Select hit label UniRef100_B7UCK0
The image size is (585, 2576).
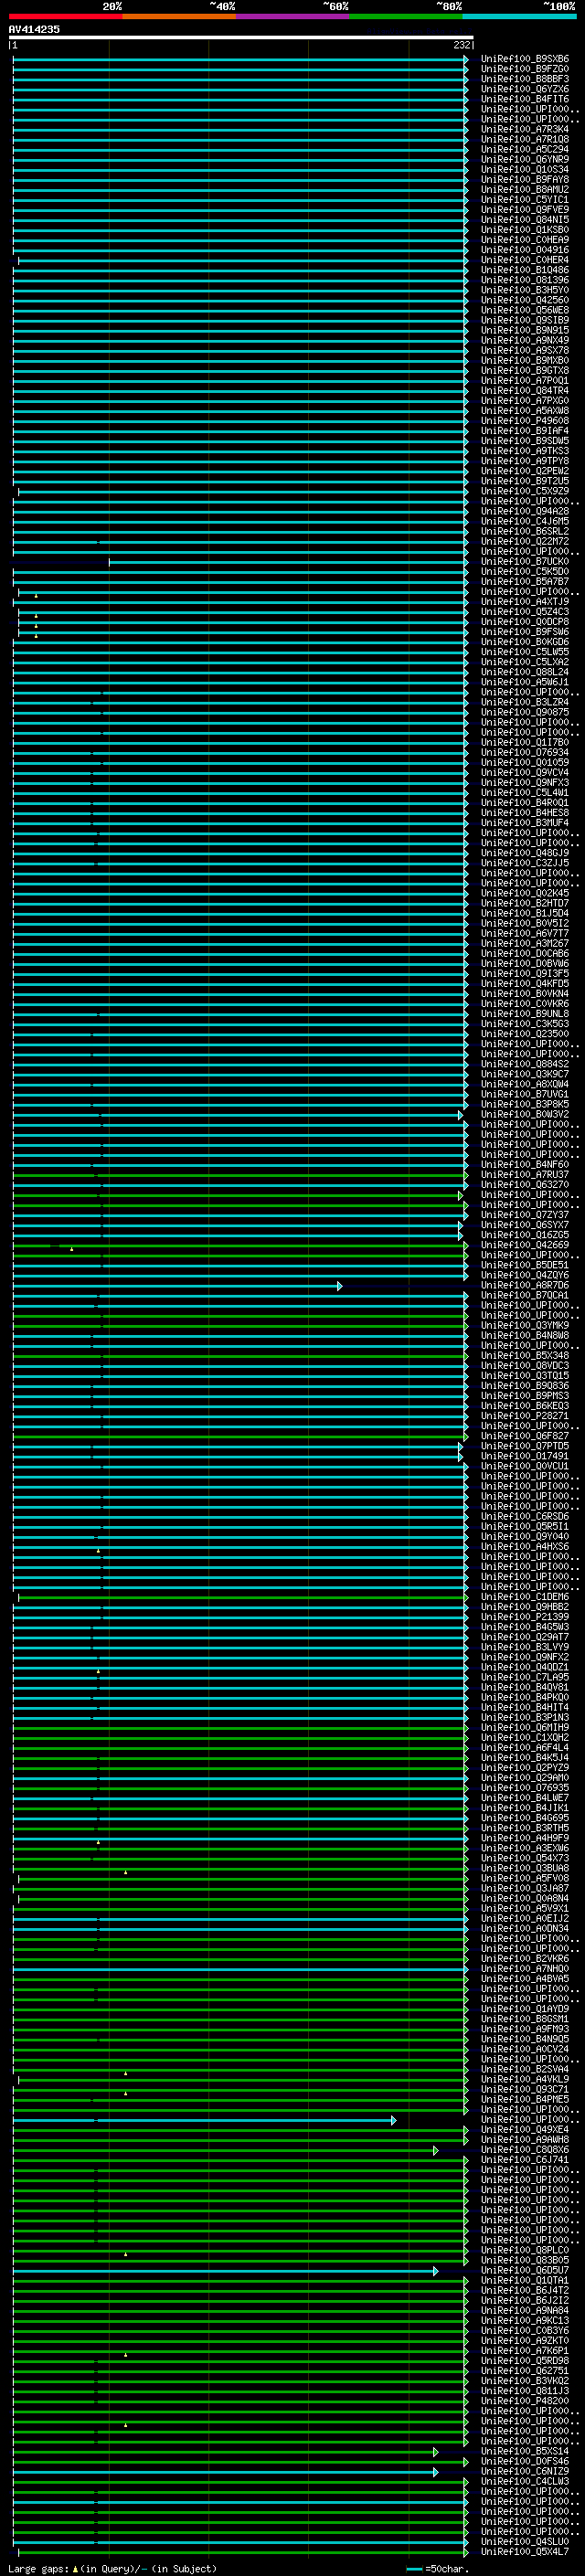coord(525,562)
